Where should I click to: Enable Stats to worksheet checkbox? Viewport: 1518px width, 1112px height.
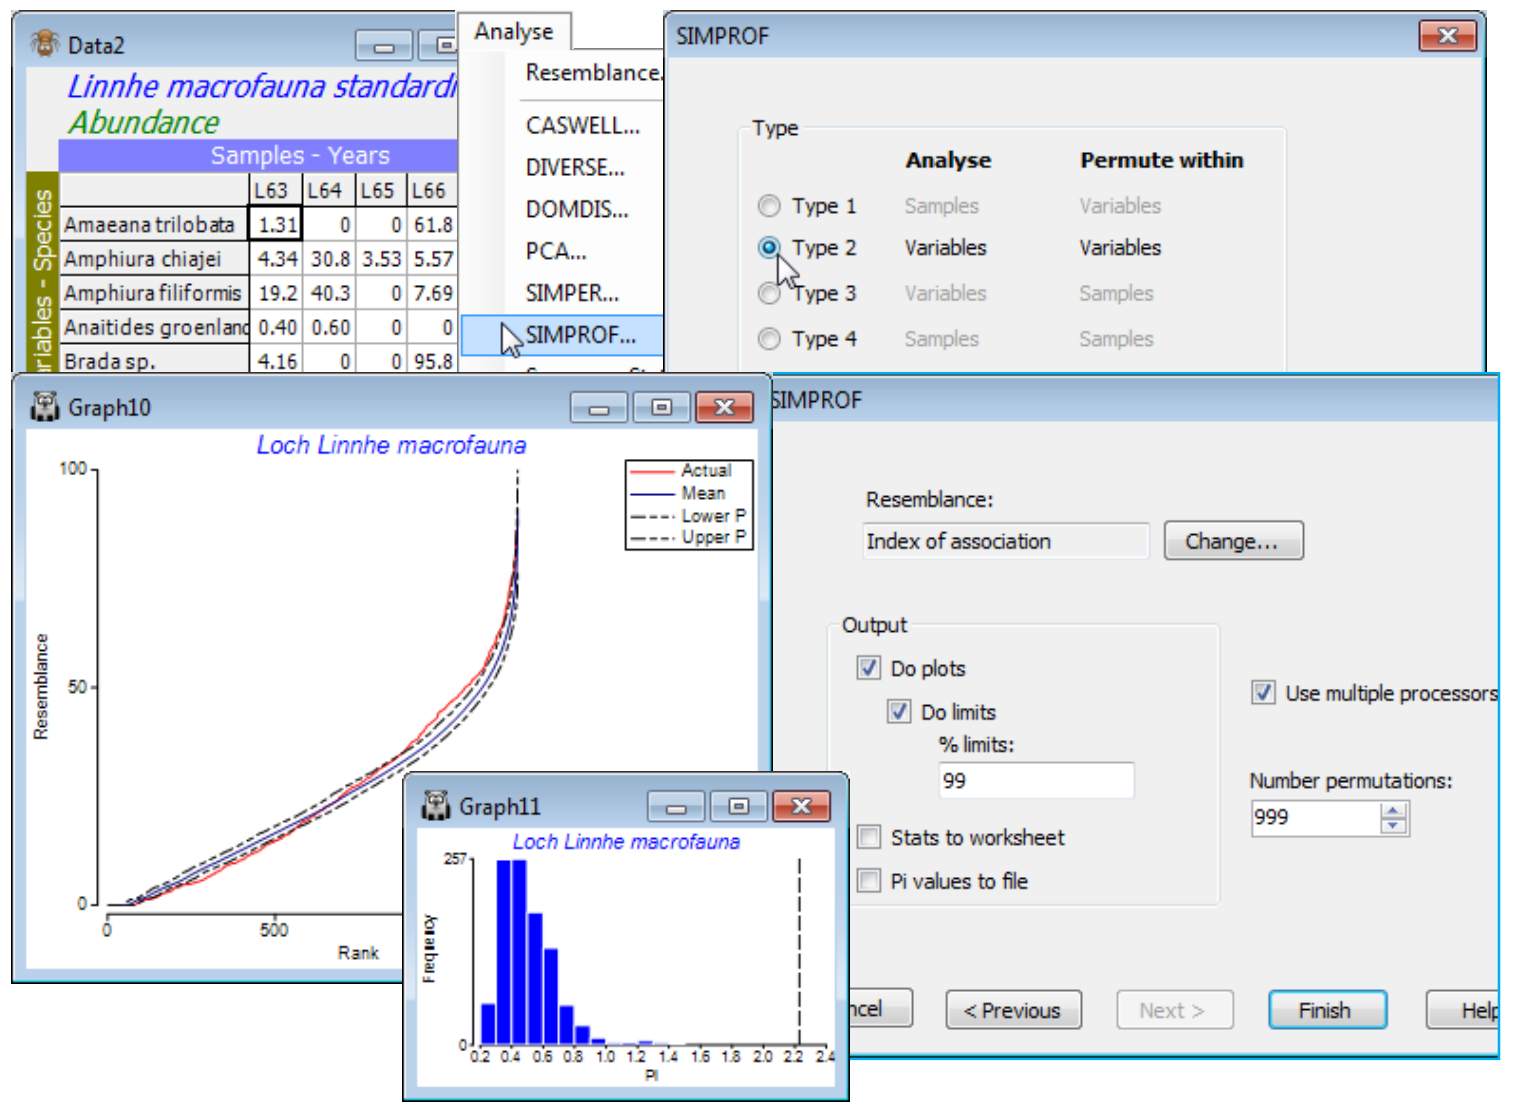pyautogui.click(x=869, y=837)
